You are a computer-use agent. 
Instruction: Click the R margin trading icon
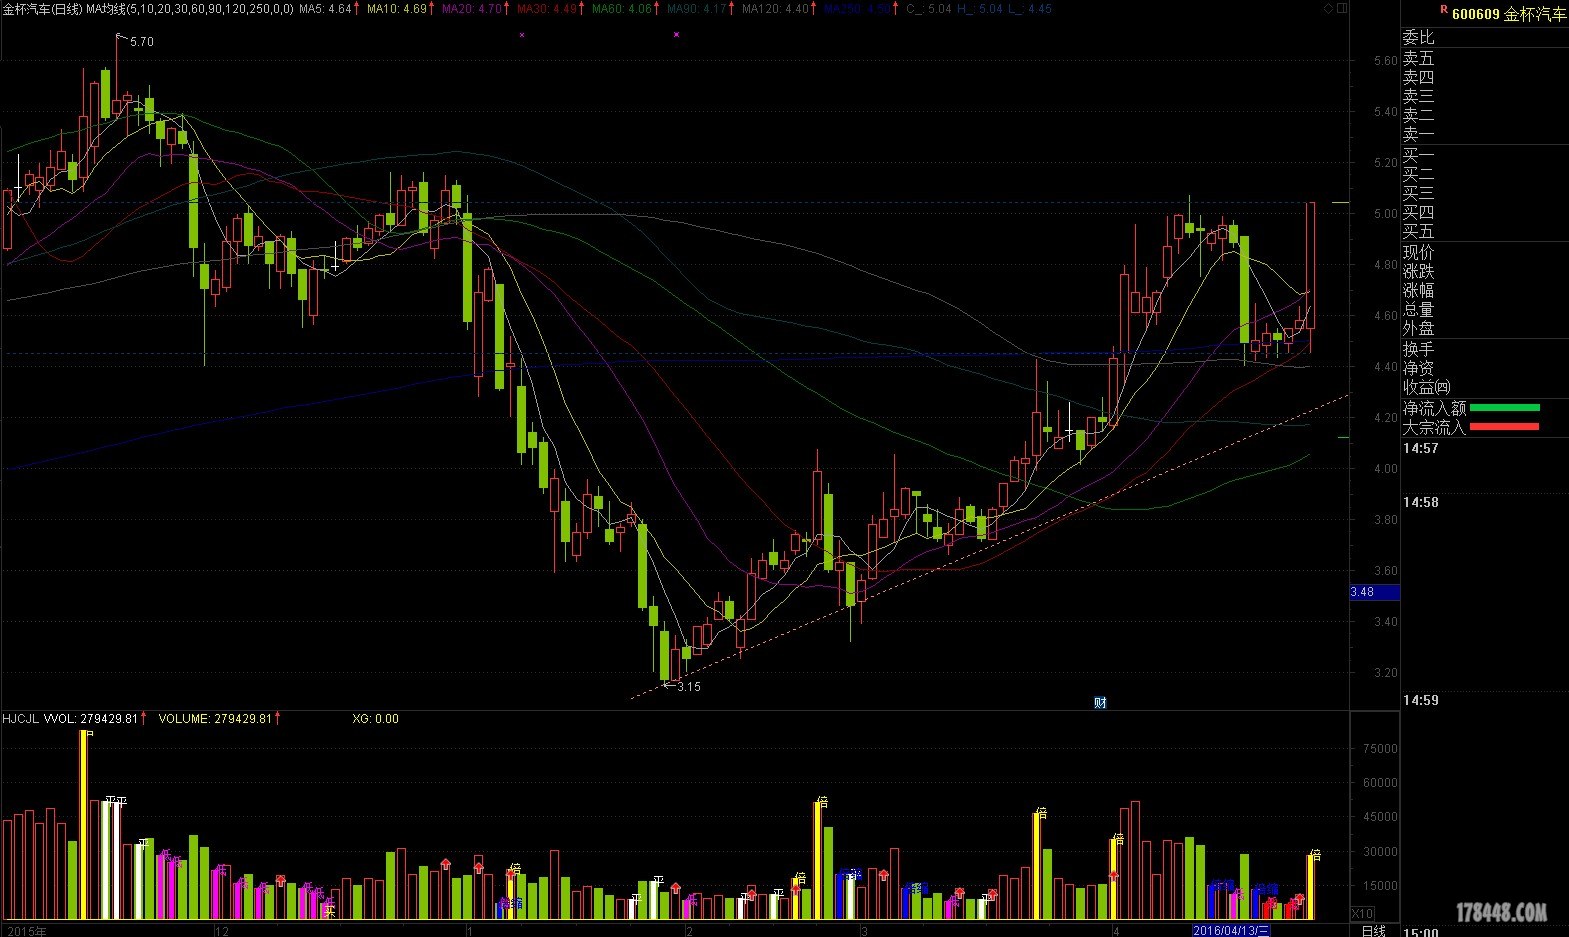click(x=1443, y=9)
